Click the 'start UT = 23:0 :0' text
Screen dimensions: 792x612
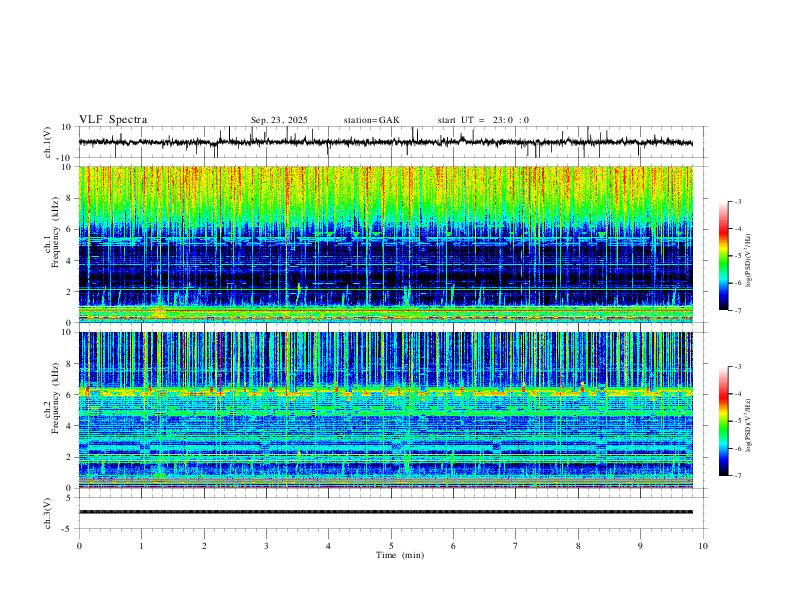(483, 120)
